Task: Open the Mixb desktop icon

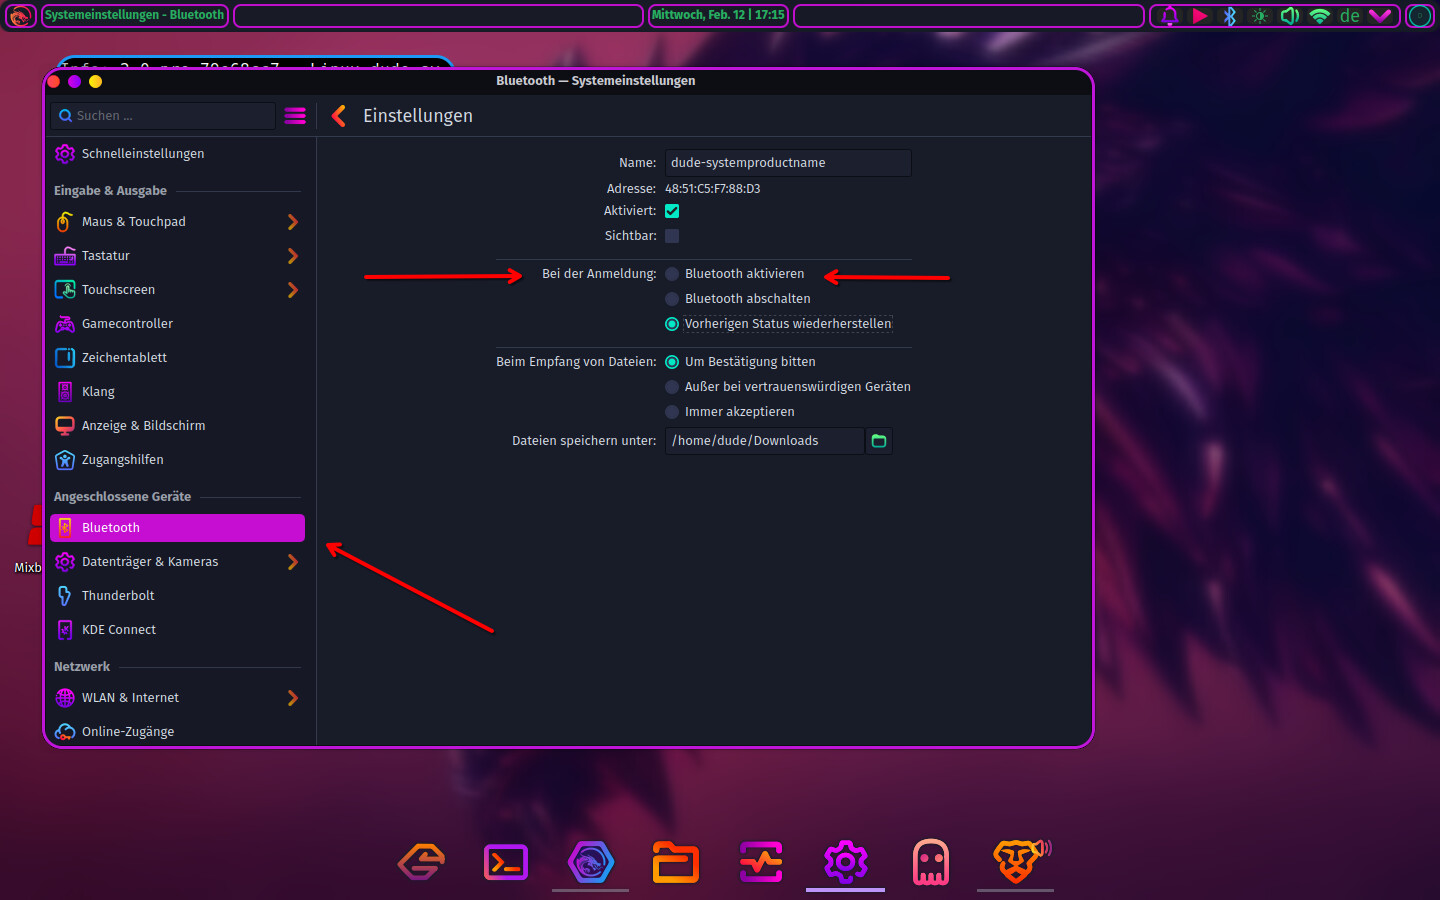Action: click(x=28, y=540)
